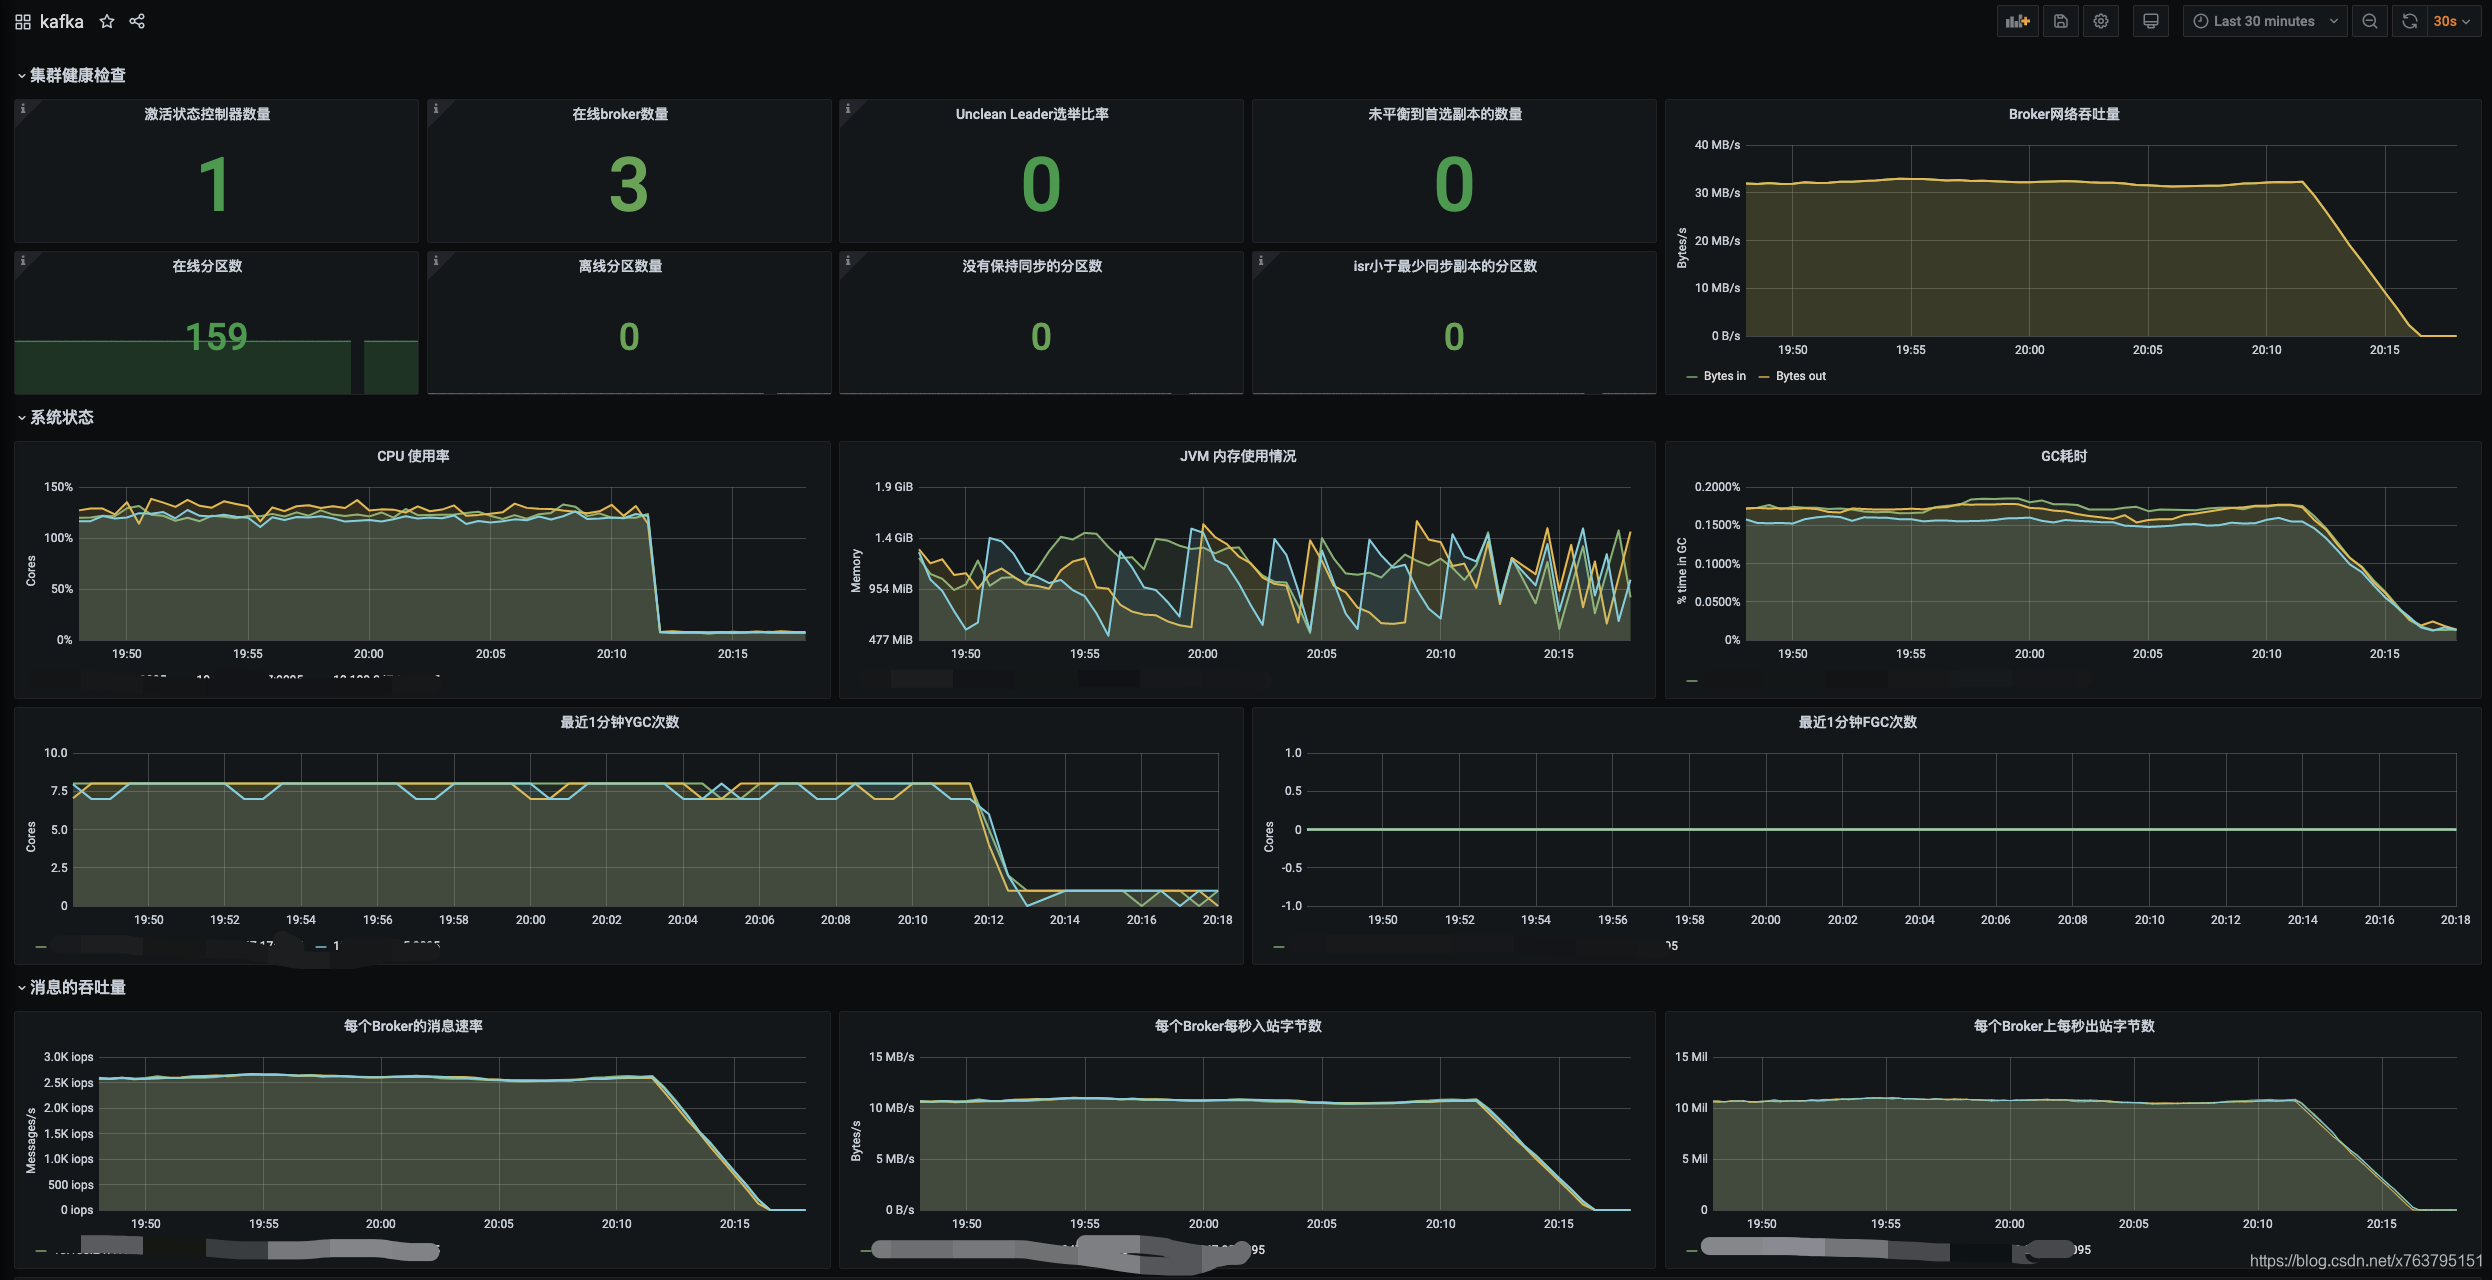The width and height of the screenshot is (2492, 1280).
Task: Save the dashboard with the floppy icon
Action: [2060, 21]
